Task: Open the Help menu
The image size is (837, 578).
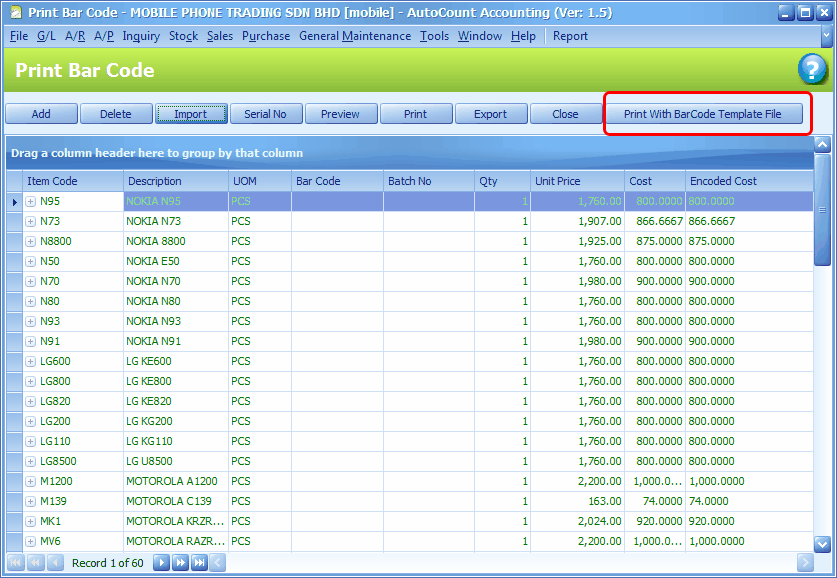Action: pos(523,36)
